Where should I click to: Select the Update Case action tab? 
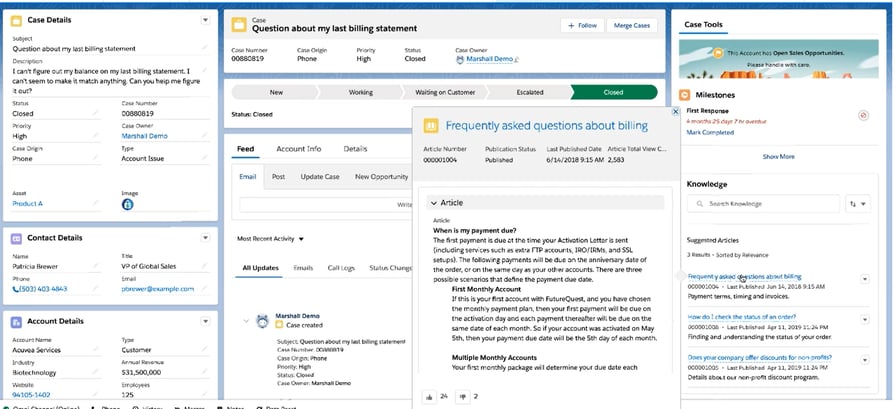pos(320,177)
